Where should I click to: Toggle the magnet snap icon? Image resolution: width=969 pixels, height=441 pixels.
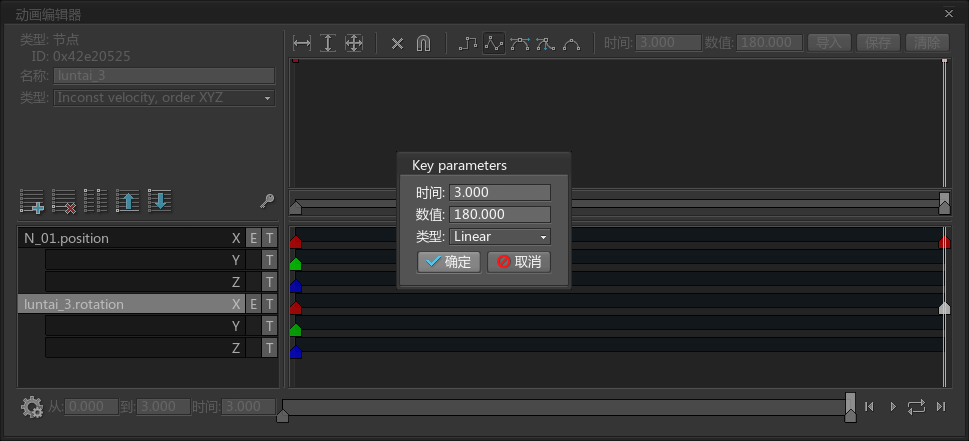423,43
